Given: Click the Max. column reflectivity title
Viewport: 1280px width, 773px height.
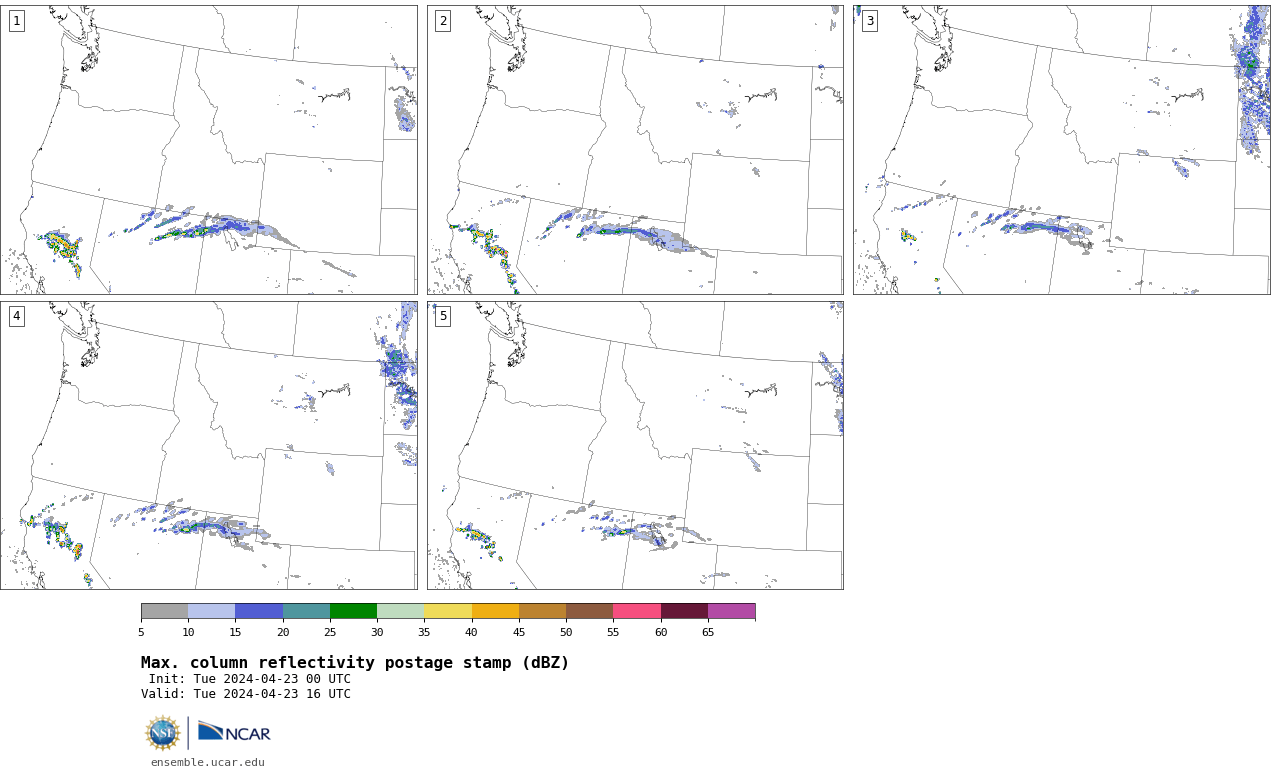Looking at the screenshot, I should click(x=355, y=663).
